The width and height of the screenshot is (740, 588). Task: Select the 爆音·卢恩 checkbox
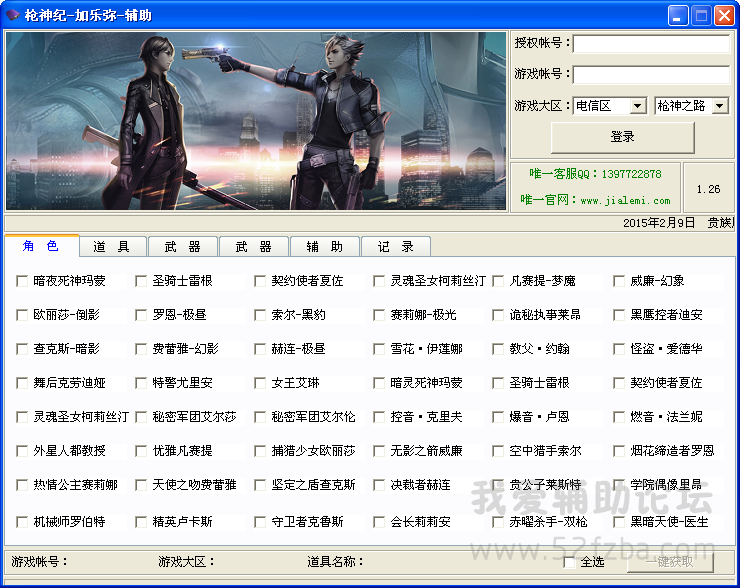pyautogui.click(x=498, y=417)
